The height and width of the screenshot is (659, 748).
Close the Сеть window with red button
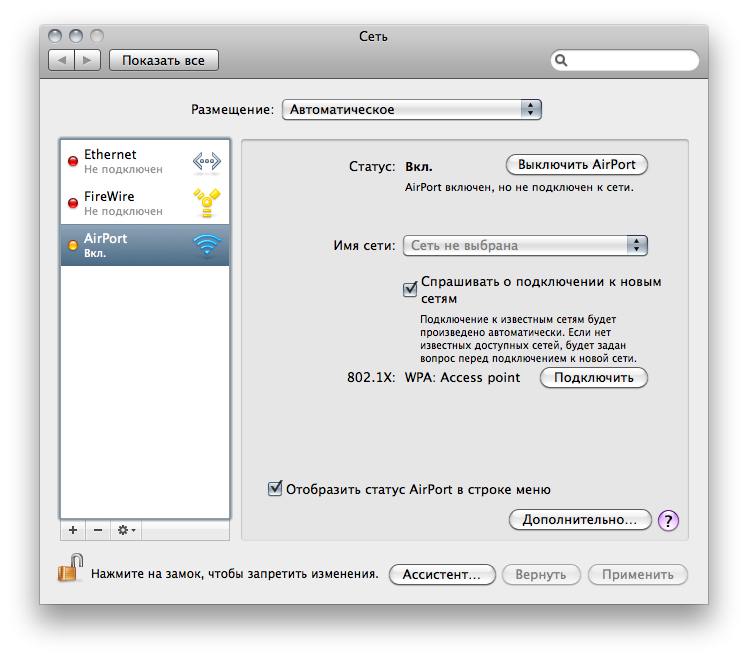click(55, 36)
